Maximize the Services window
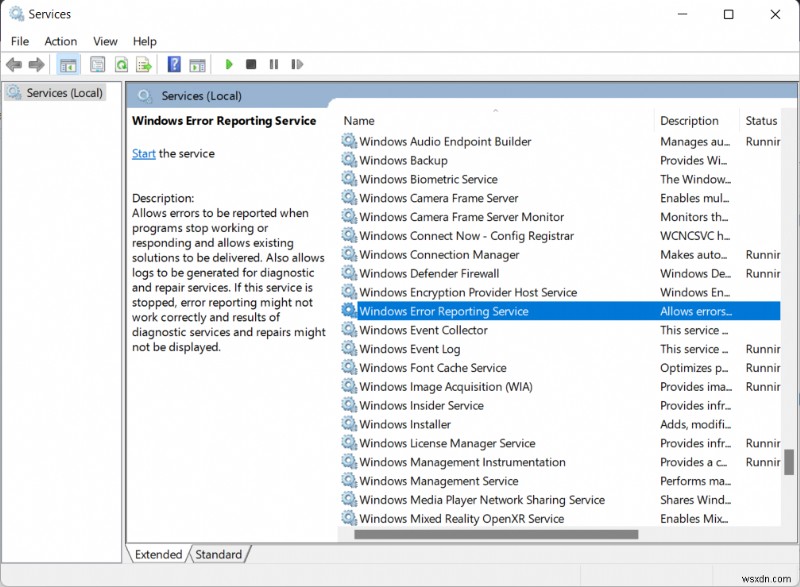800x587 pixels. point(729,14)
